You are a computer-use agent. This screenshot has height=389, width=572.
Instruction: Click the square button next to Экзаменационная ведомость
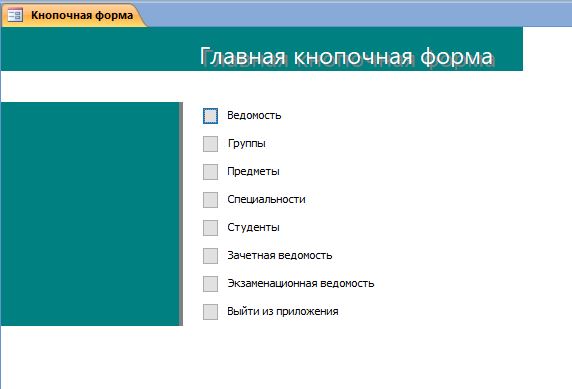210,284
